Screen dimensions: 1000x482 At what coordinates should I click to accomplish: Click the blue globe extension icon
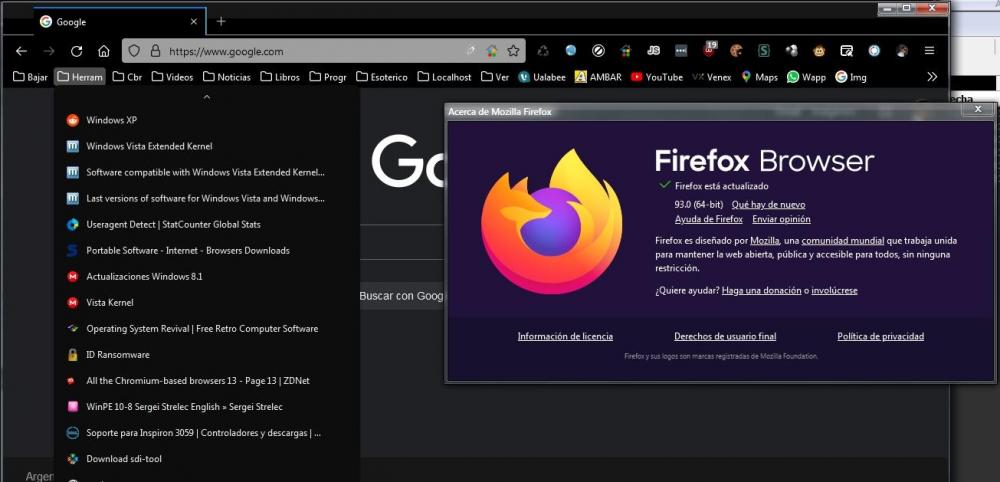[571, 51]
